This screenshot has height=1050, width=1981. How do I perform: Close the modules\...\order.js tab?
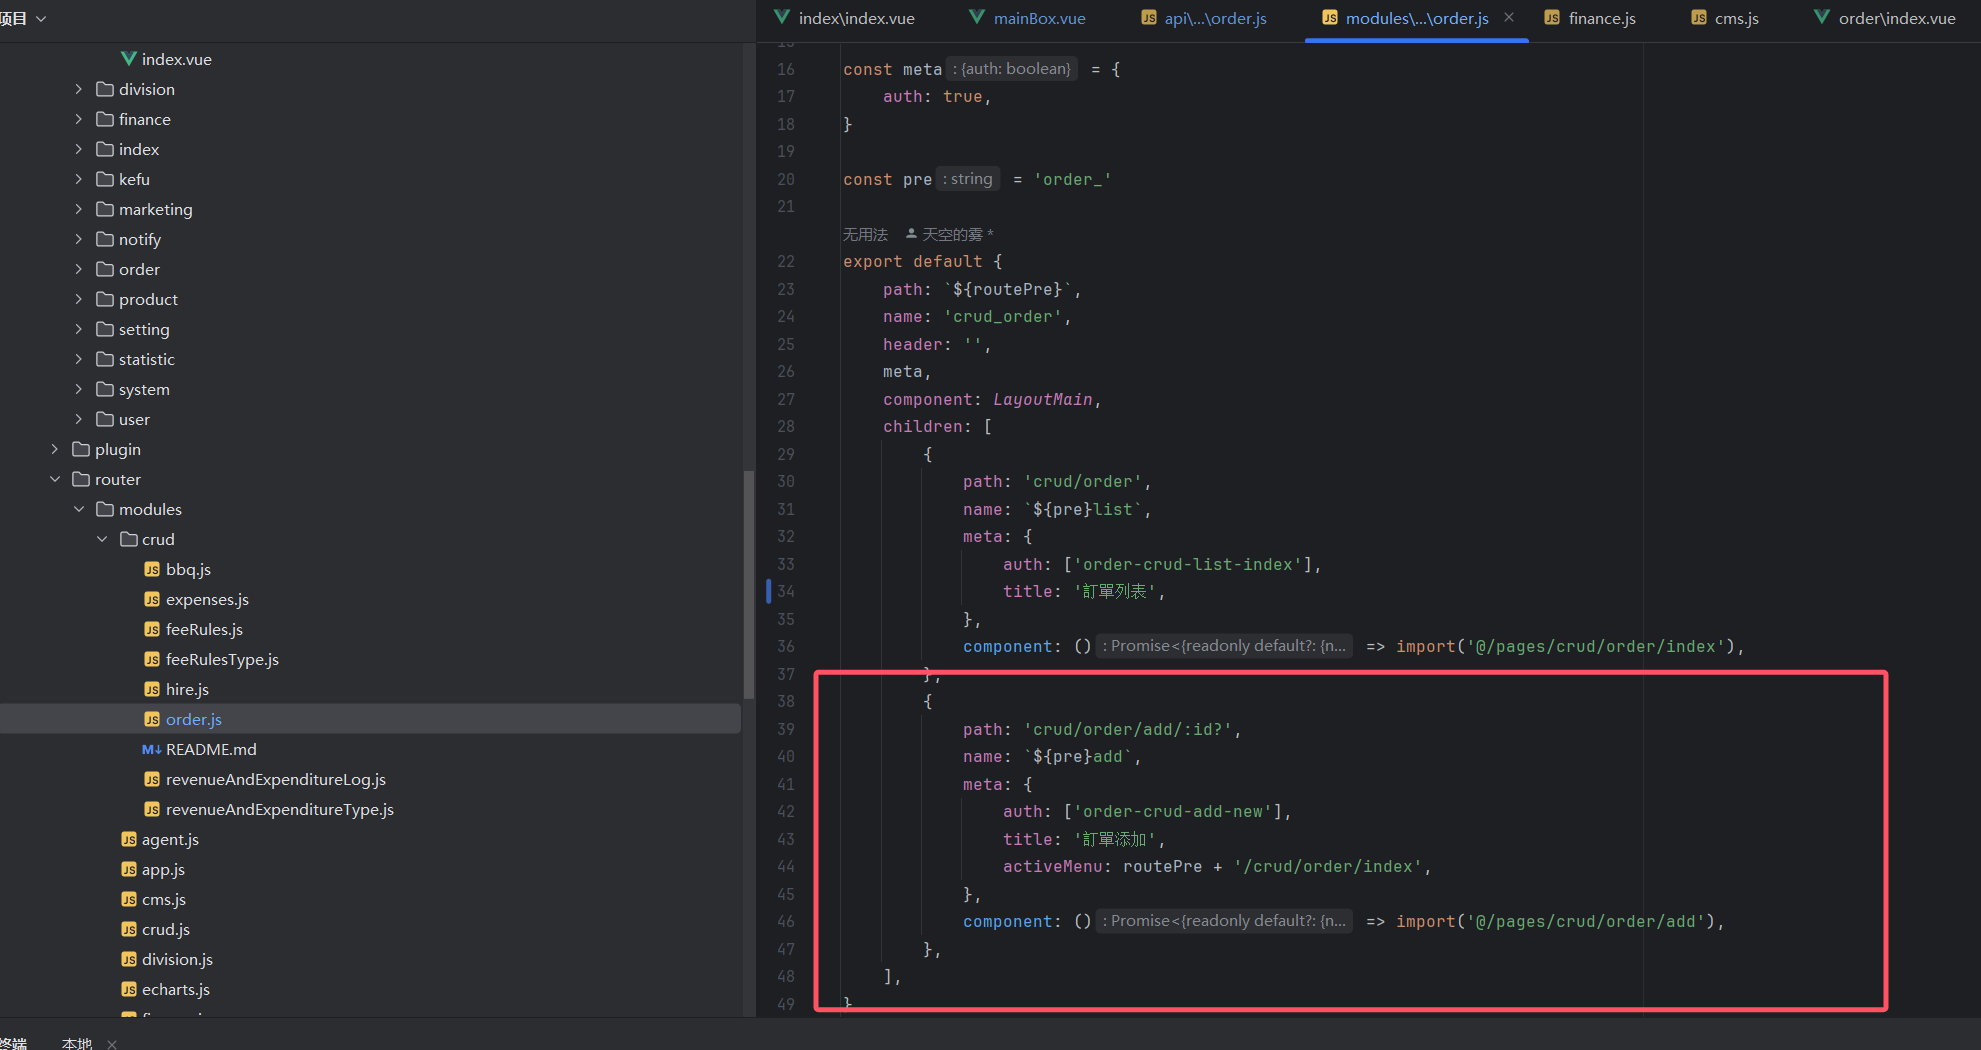point(1509,17)
